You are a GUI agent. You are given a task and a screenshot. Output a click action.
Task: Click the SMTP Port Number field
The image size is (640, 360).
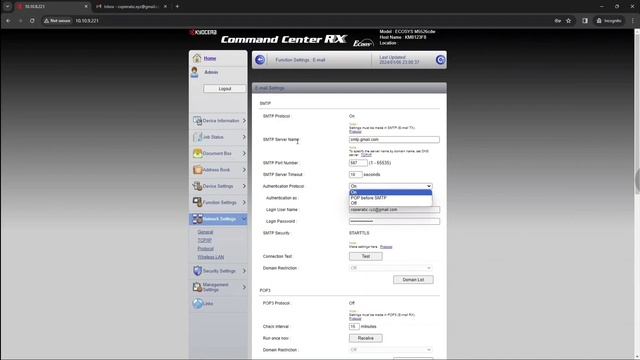click(x=358, y=163)
